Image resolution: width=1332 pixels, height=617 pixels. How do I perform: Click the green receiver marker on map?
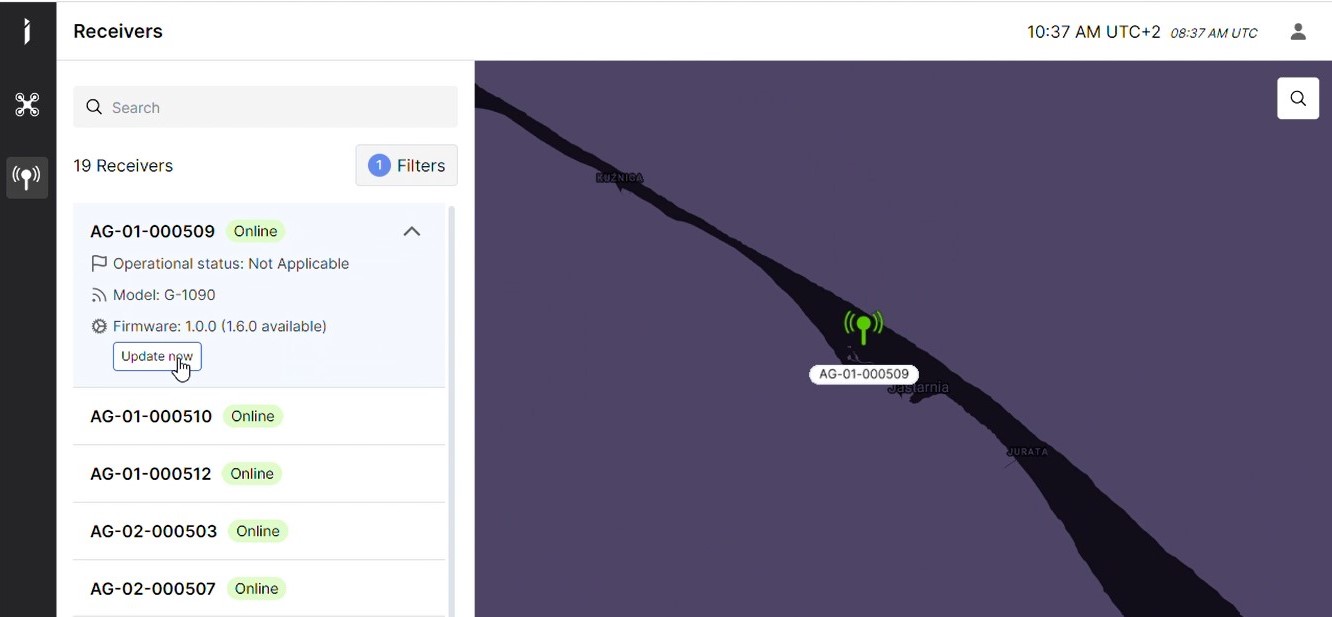pos(864,327)
